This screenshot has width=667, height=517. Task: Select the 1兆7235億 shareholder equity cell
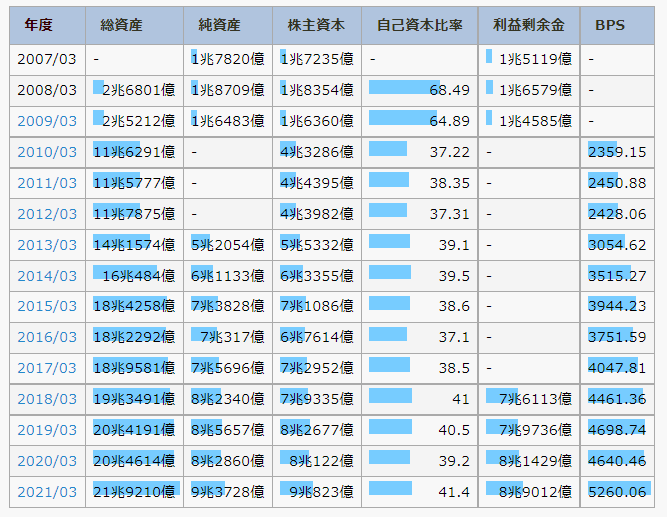[317, 59]
